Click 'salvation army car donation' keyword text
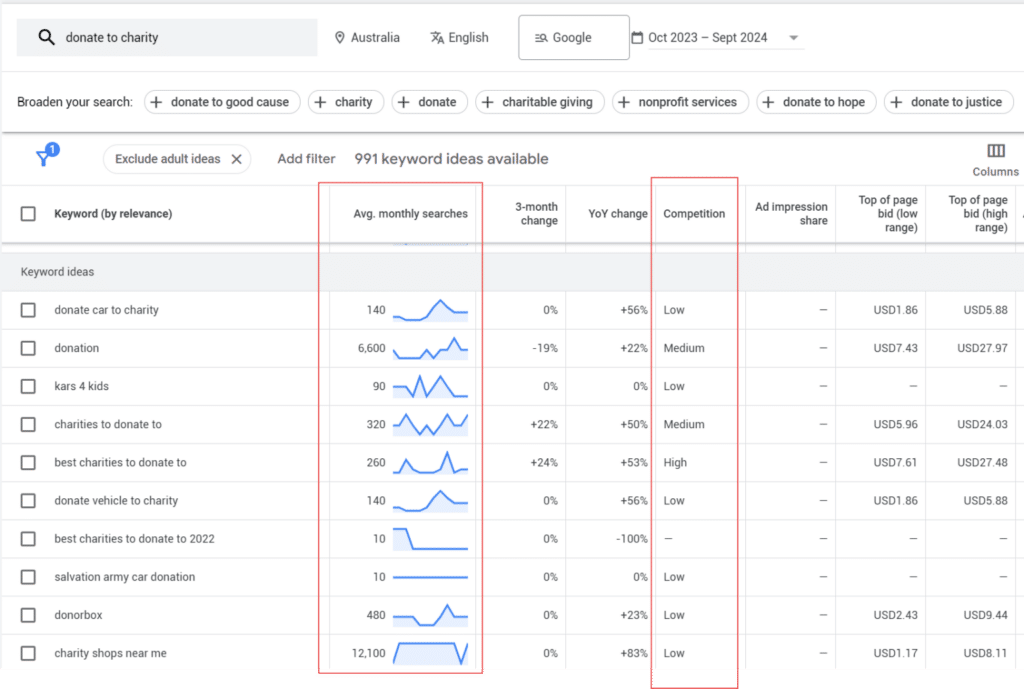 coord(125,577)
